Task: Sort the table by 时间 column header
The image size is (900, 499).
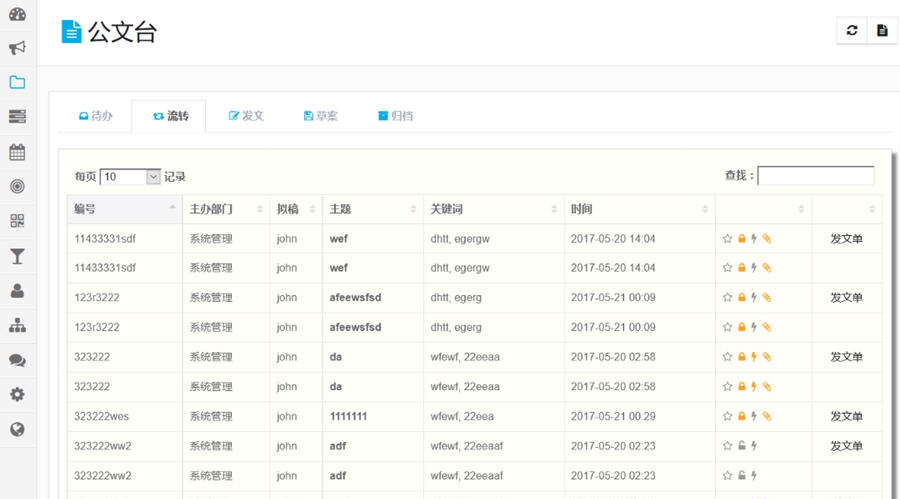Action: [x=639, y=209]
